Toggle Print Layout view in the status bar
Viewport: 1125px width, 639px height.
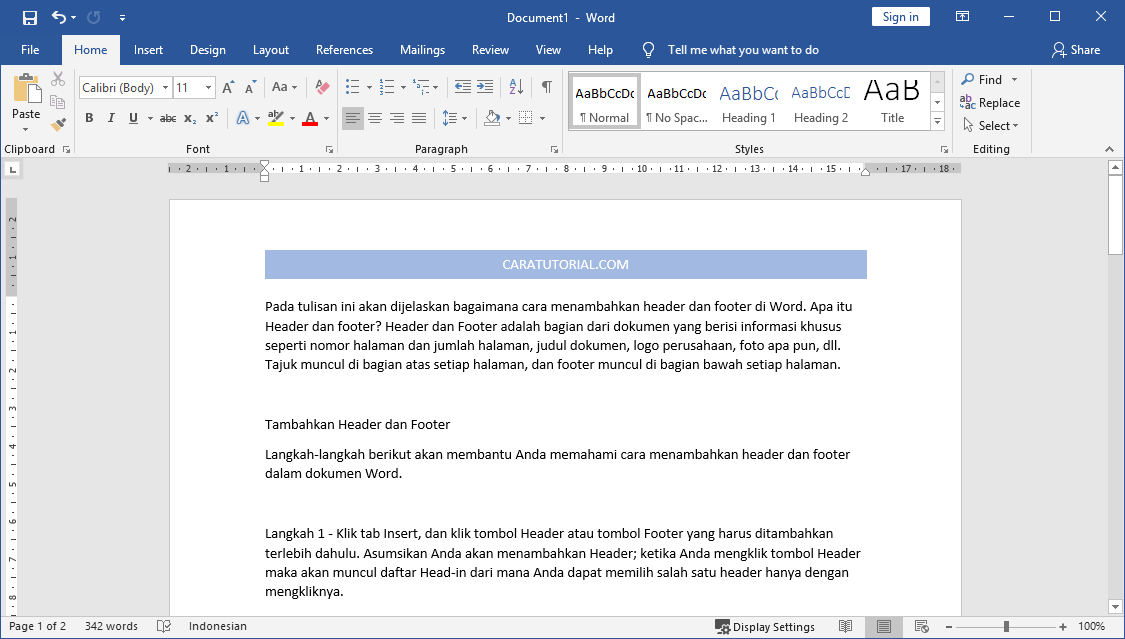(x=884, y=626)
